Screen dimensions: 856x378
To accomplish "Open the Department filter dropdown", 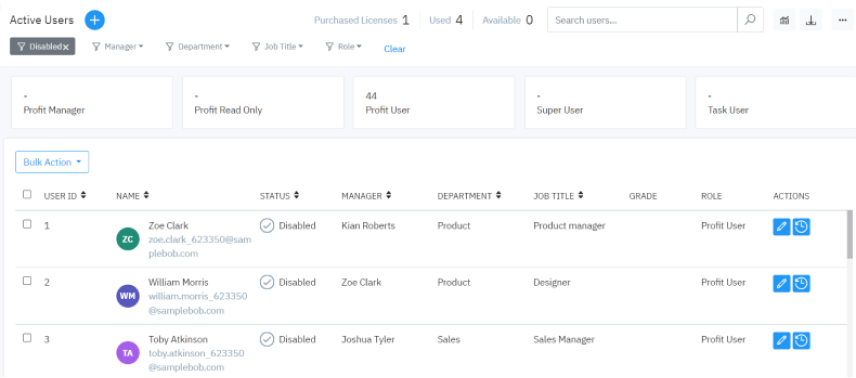I will (x=197, y=47).
